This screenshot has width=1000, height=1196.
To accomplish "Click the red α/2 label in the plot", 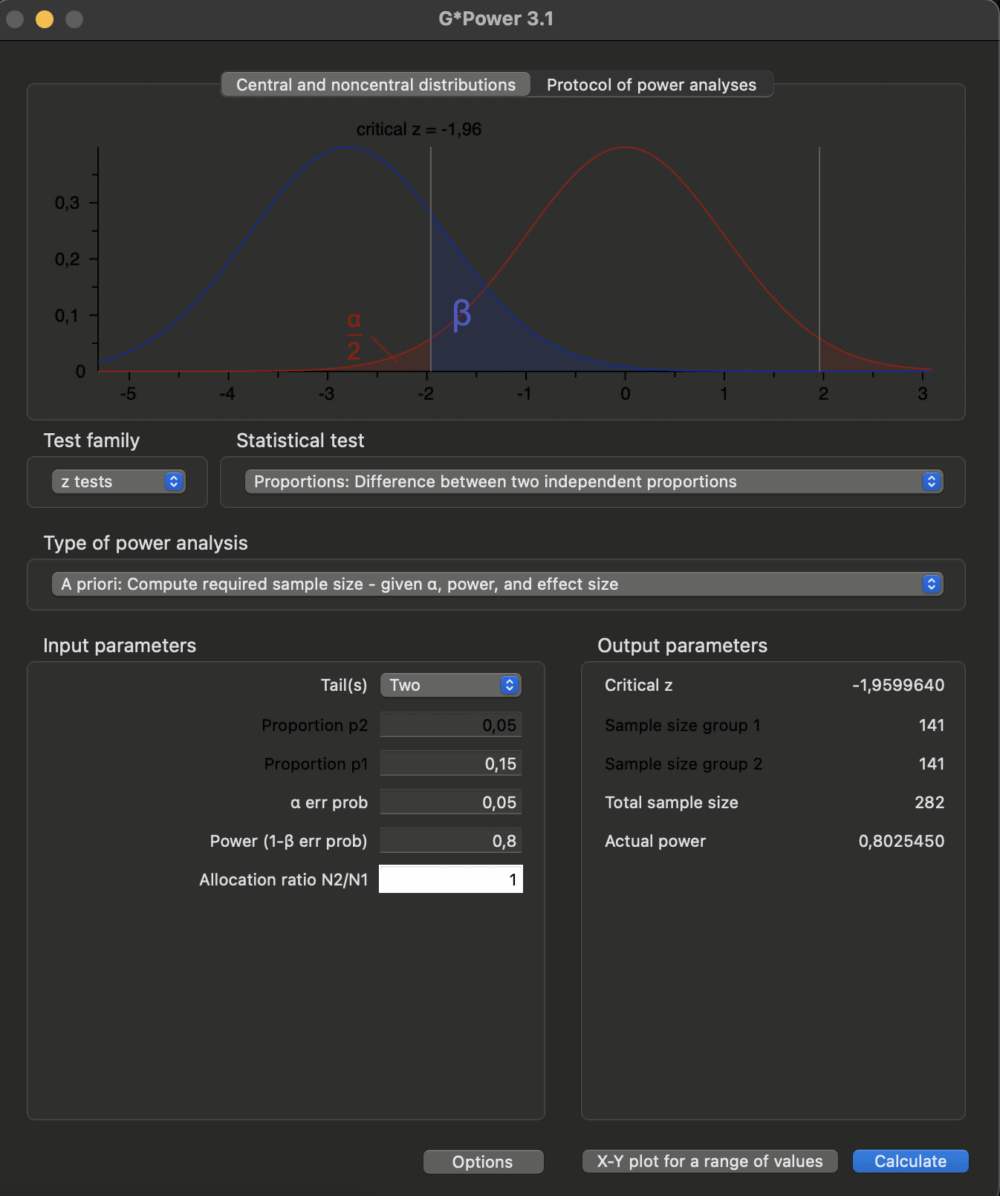I will [354, 336].
